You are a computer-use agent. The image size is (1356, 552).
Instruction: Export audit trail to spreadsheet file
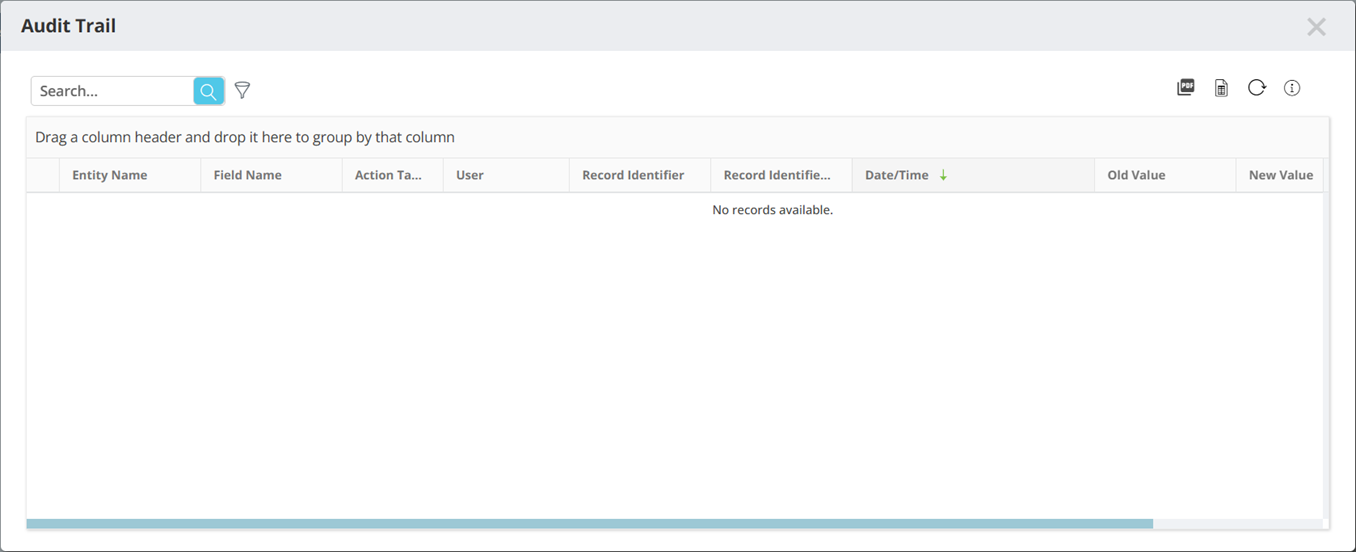pos(1221,88)
